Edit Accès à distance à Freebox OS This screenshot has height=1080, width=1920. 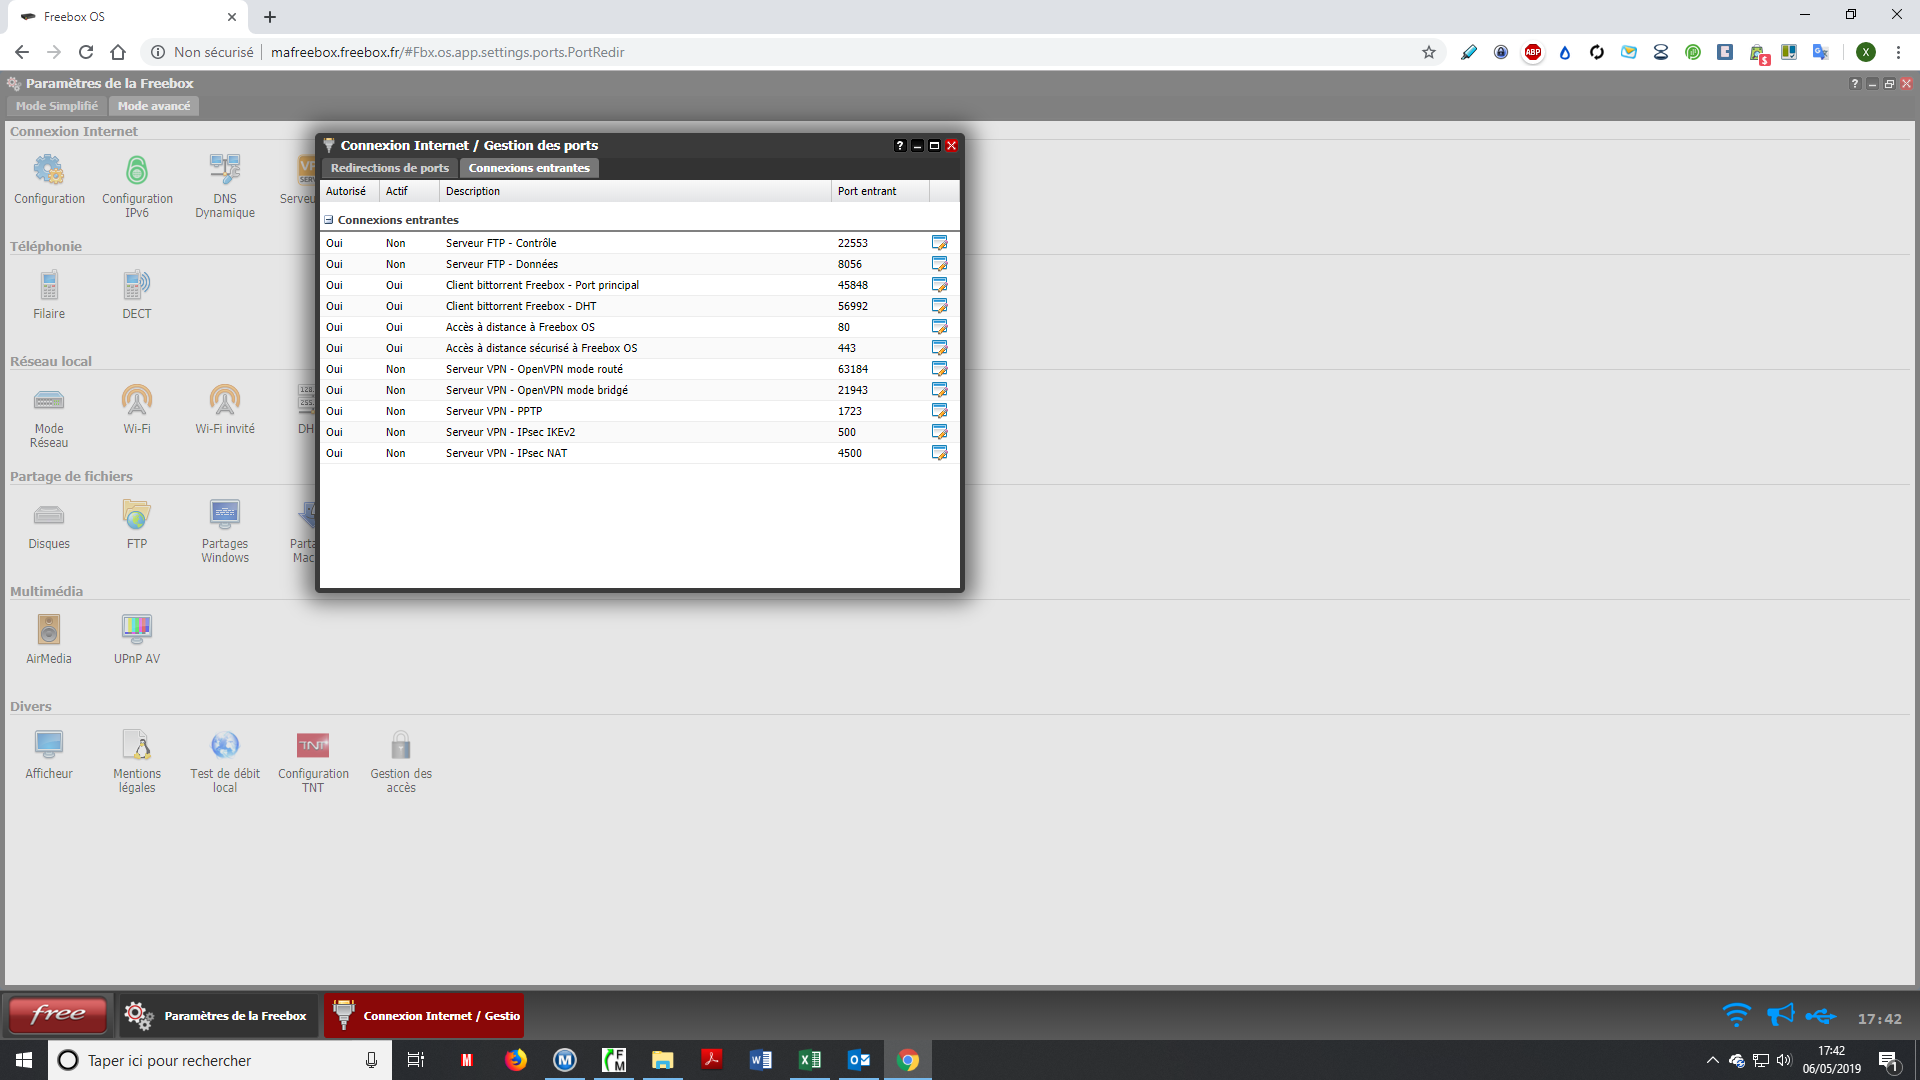[939, 327]
